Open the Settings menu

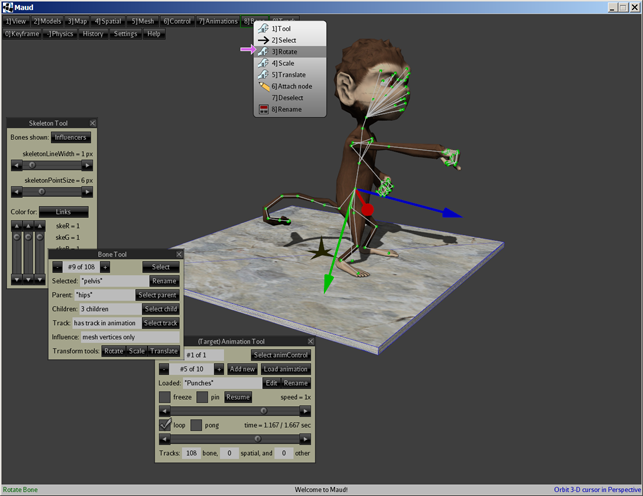(125, 34)
